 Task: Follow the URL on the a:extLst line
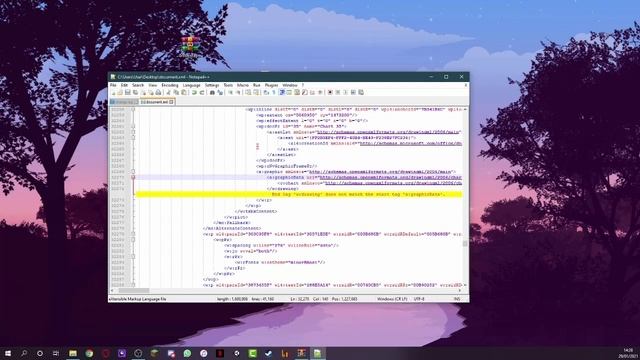[x=389, y=132]
